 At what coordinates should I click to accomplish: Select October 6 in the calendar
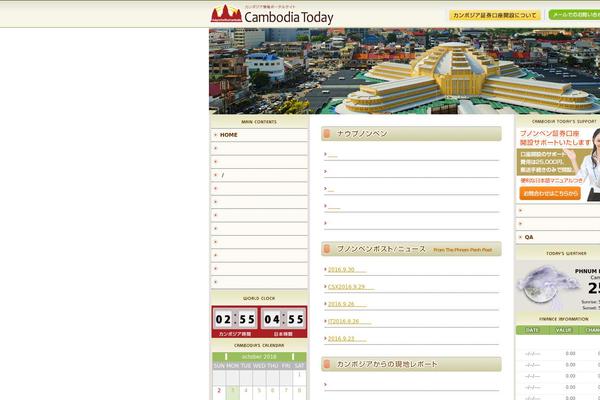pyautogui.click(x=272, y=392)
